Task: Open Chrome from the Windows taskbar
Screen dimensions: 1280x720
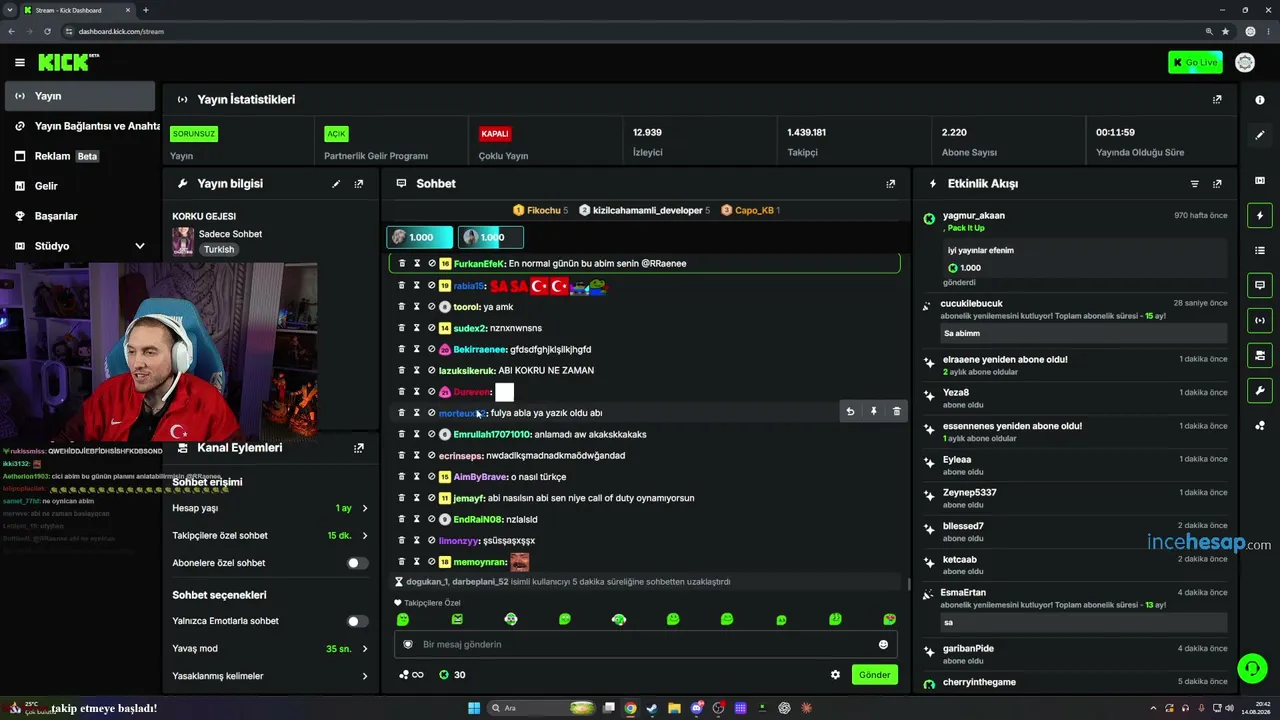Action: point(630,708)
